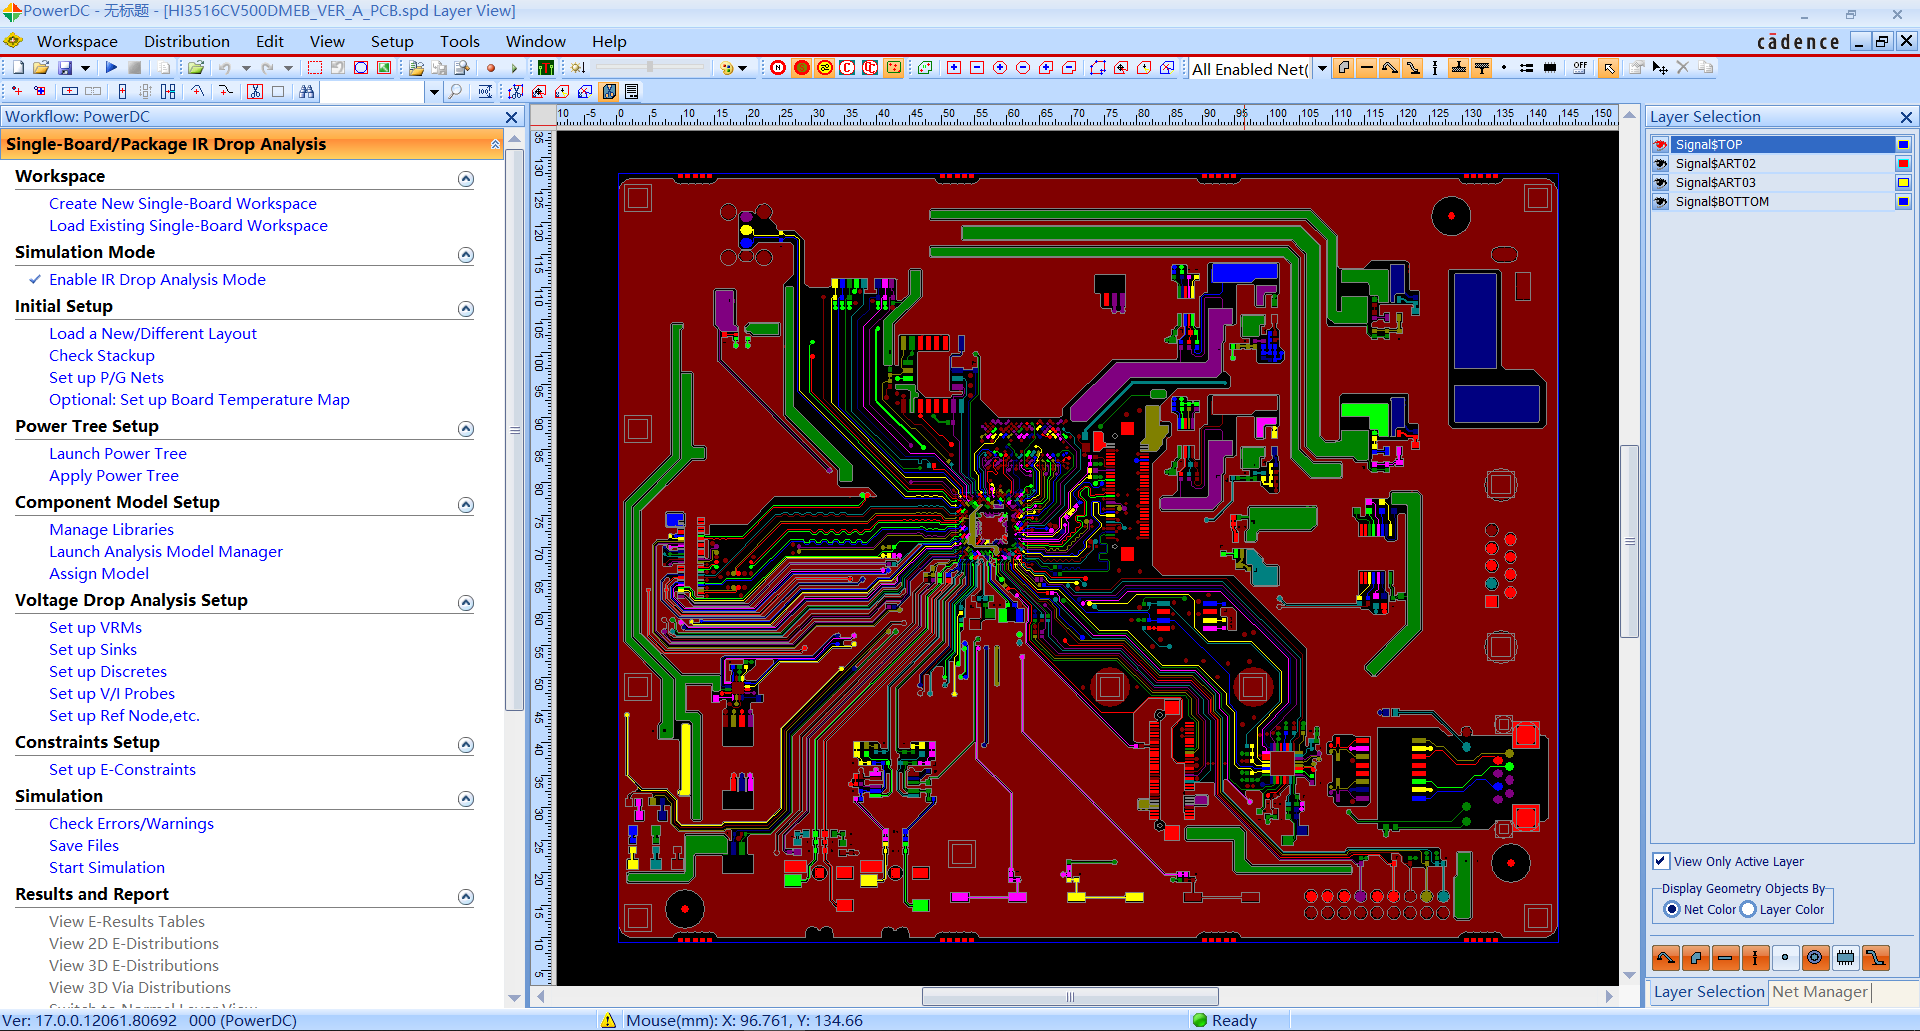
Task: Collapse the Voltage Drop Analysis Setup expander
Action: point(466,603)
